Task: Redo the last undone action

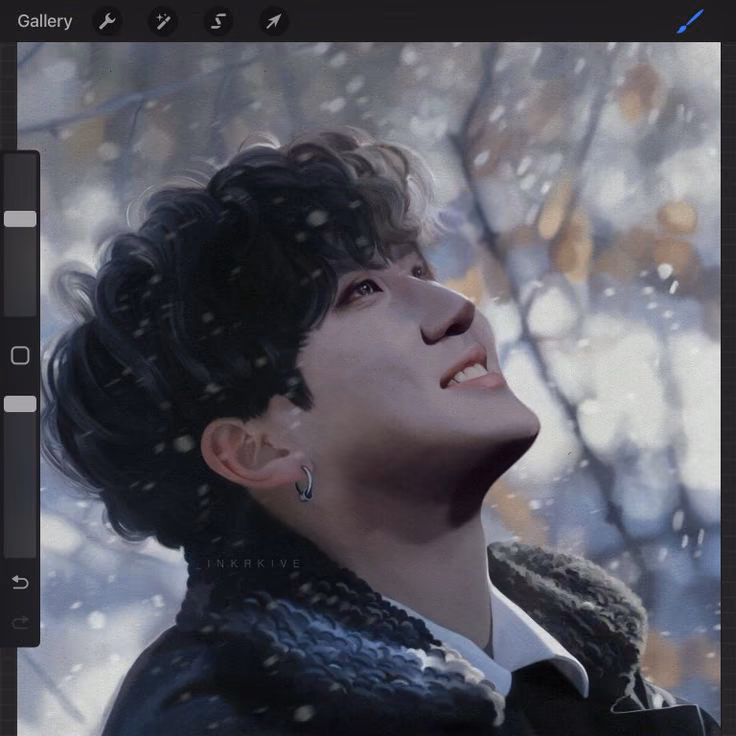Action: click(x=20, y=623)
